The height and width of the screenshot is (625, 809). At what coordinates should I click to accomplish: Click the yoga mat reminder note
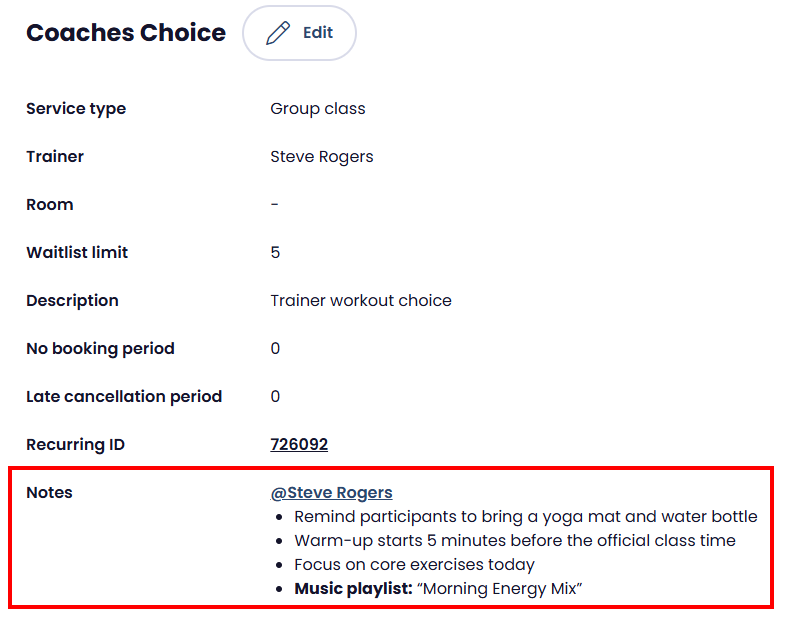coord(525,517)
